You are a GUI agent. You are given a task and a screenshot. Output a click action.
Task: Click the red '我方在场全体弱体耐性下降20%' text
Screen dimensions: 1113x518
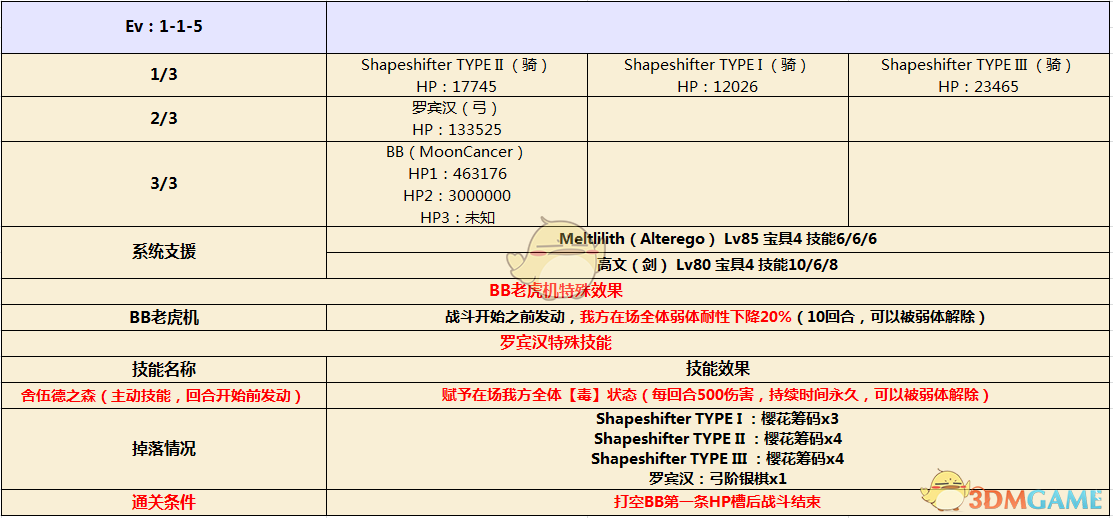[x=686, y=317]
